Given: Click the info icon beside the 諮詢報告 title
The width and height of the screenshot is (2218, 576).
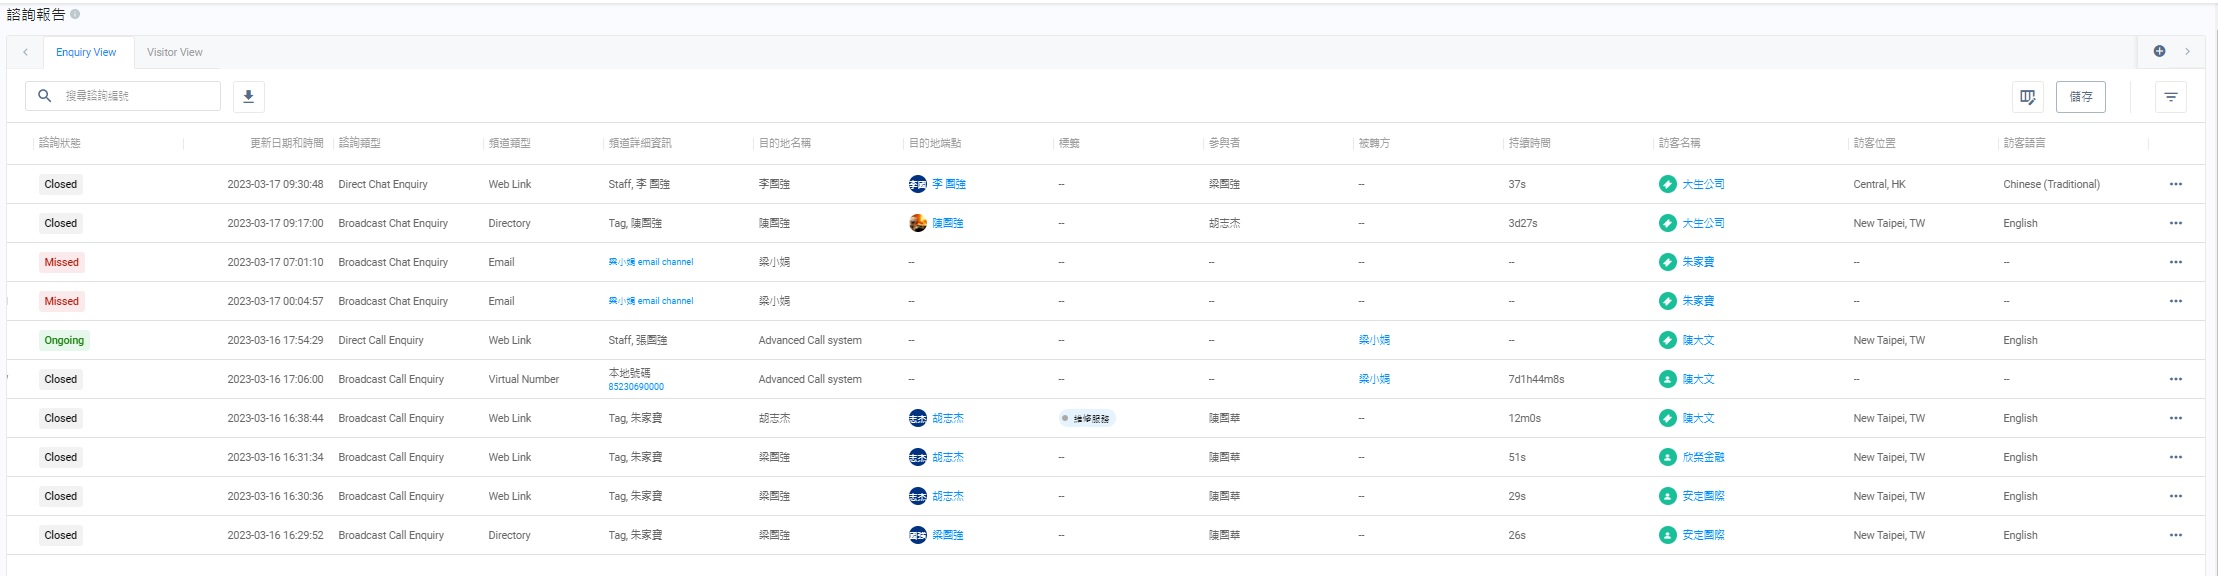Looking at the screenshot, I should pyautogui.click(x=75, y=14).
